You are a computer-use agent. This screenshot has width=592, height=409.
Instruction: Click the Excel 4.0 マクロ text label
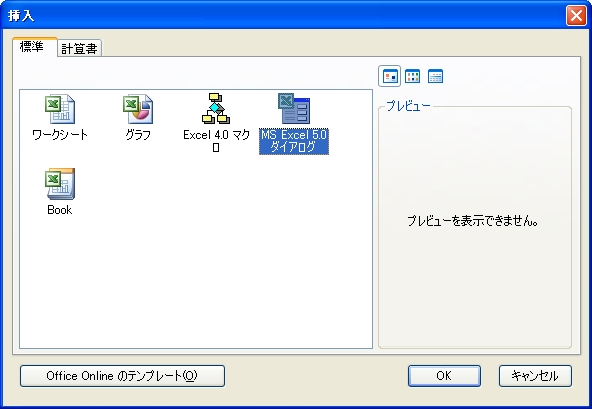(x=216, y=141)
